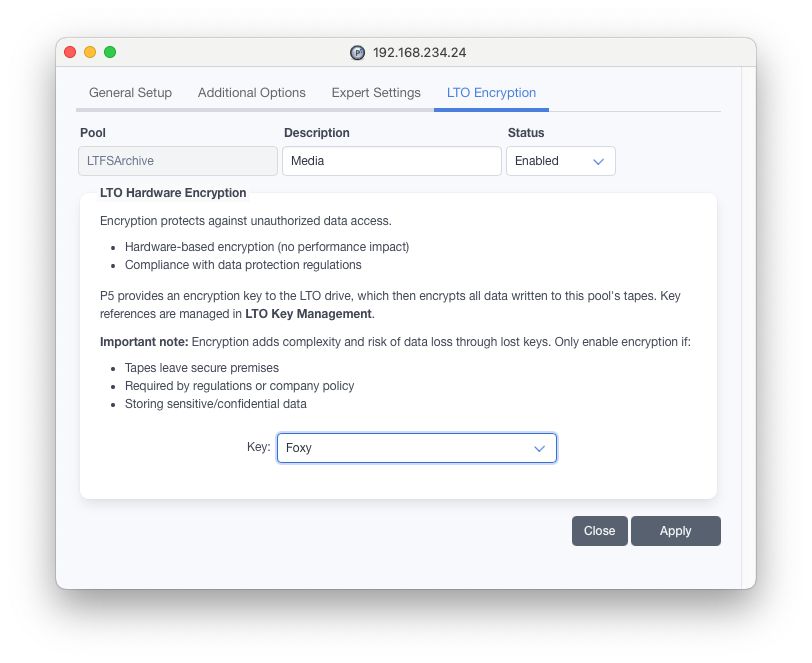Zoom window with green traffic light button

tap(110, 52)
